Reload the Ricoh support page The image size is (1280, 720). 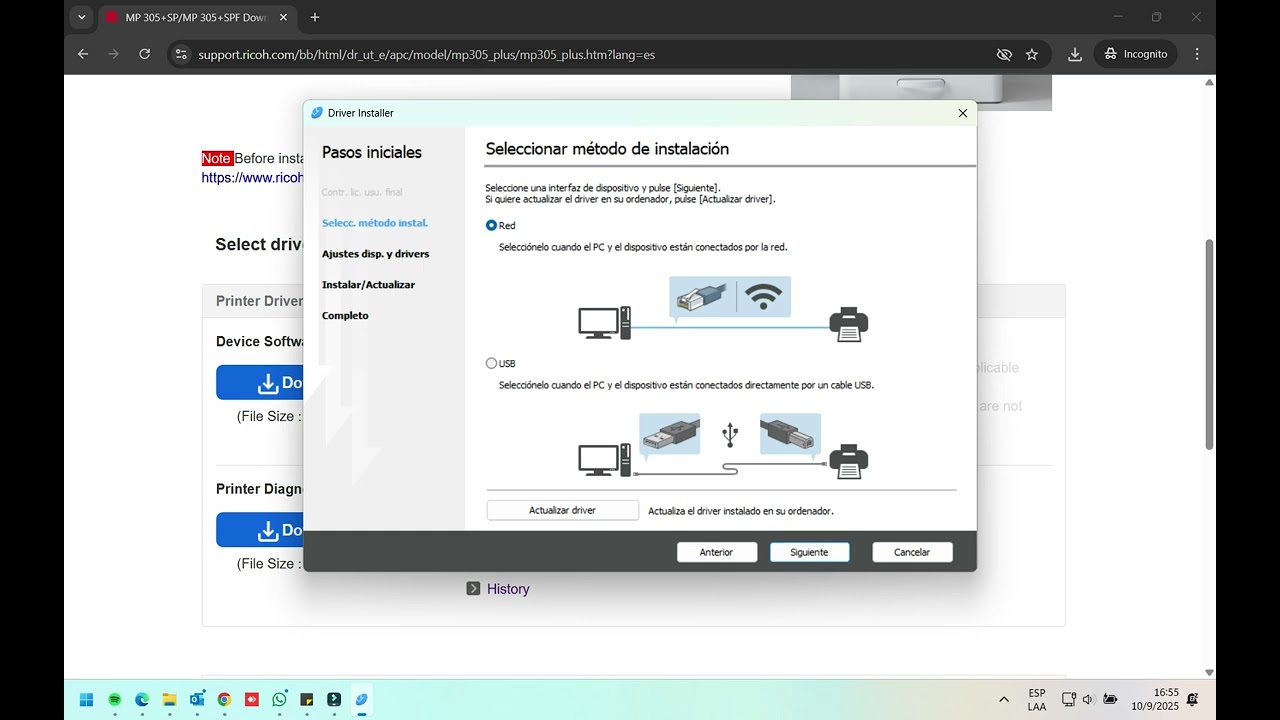coord(144,54)
